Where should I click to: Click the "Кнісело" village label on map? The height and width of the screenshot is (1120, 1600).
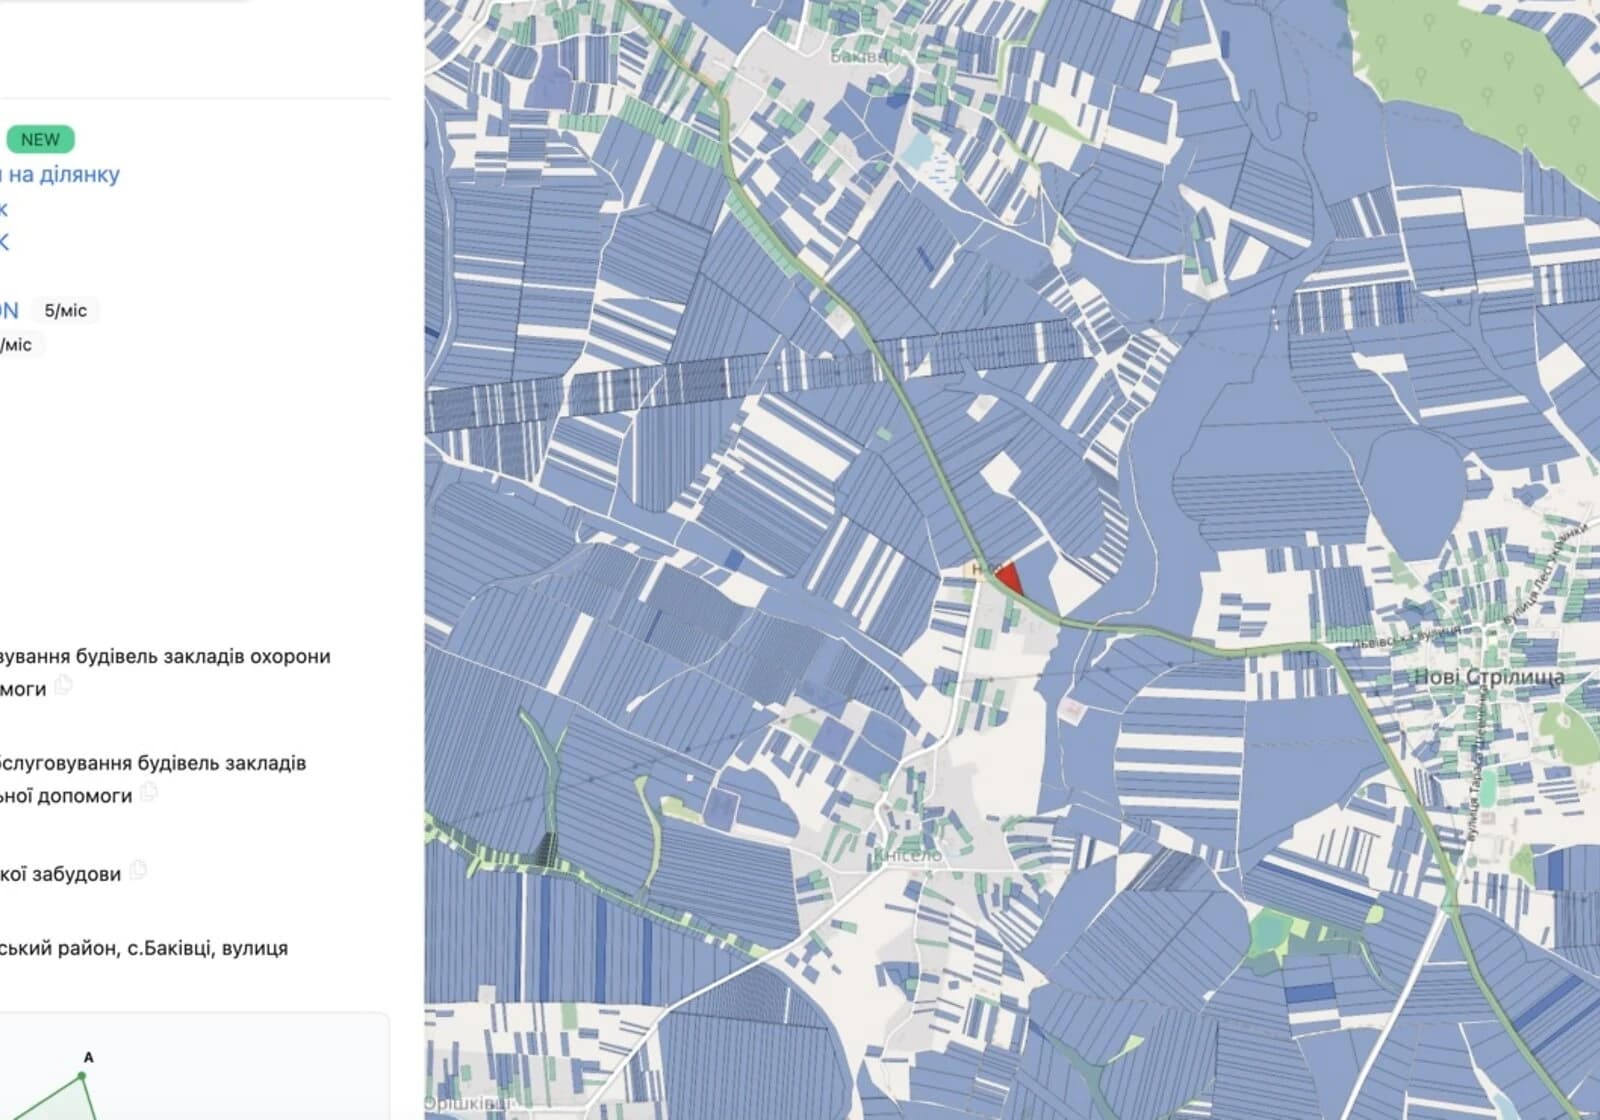coord(908,856)
